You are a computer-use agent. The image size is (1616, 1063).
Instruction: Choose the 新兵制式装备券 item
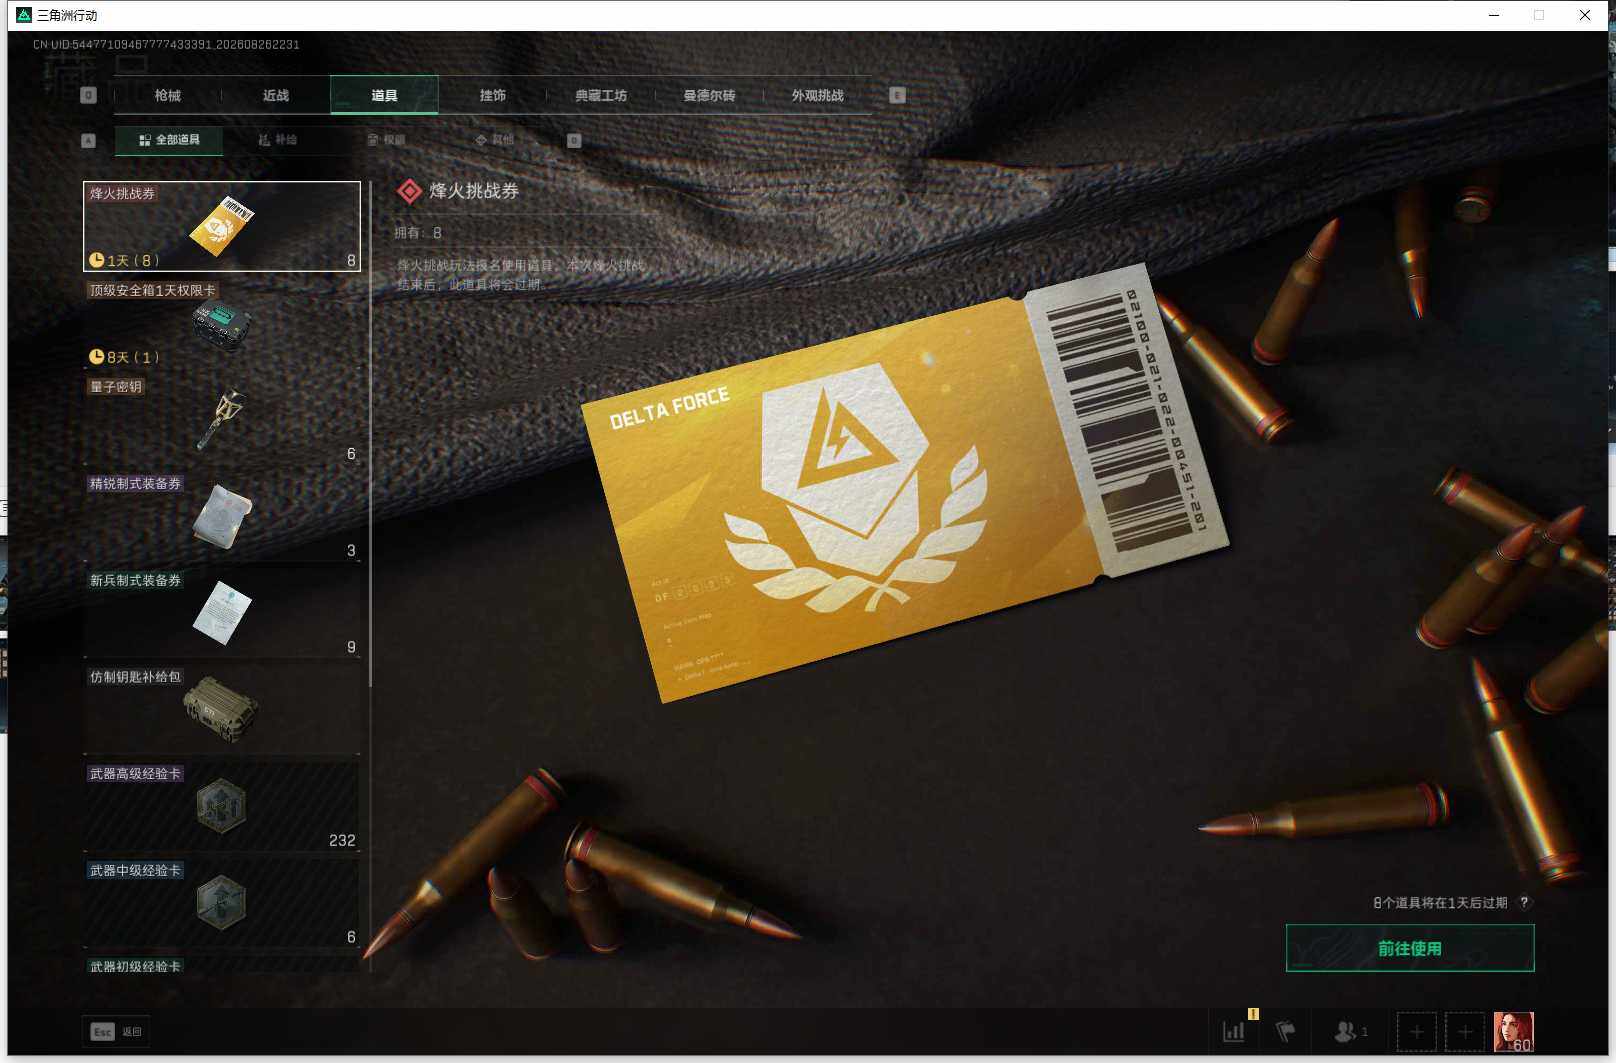tap(222, 614)
